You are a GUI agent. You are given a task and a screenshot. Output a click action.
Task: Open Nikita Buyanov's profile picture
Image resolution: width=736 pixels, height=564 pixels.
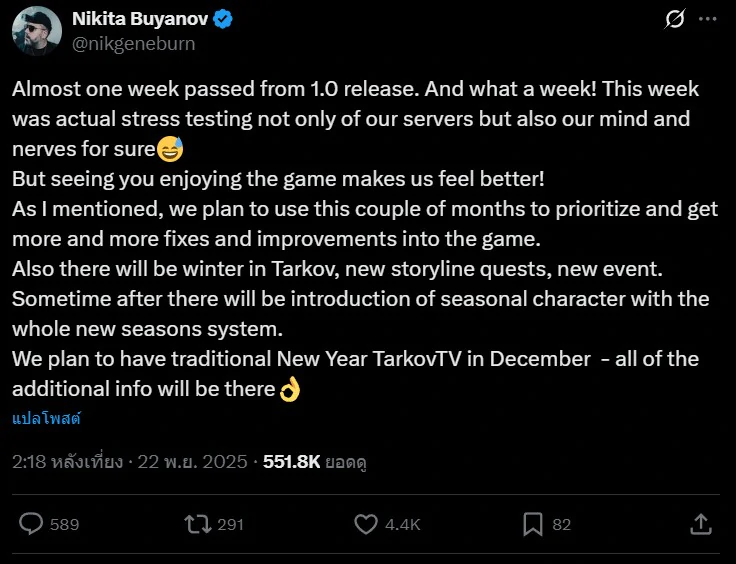click(x=37, y=30)
